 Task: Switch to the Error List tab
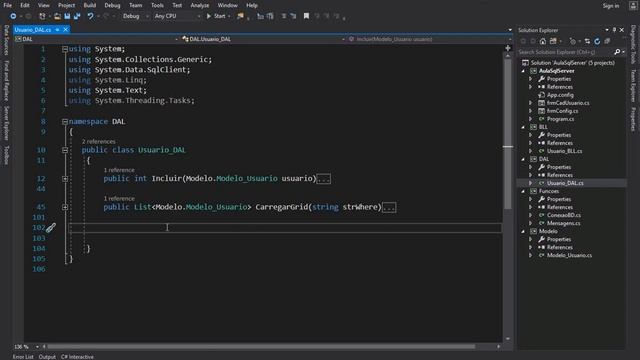coord(23,357)
